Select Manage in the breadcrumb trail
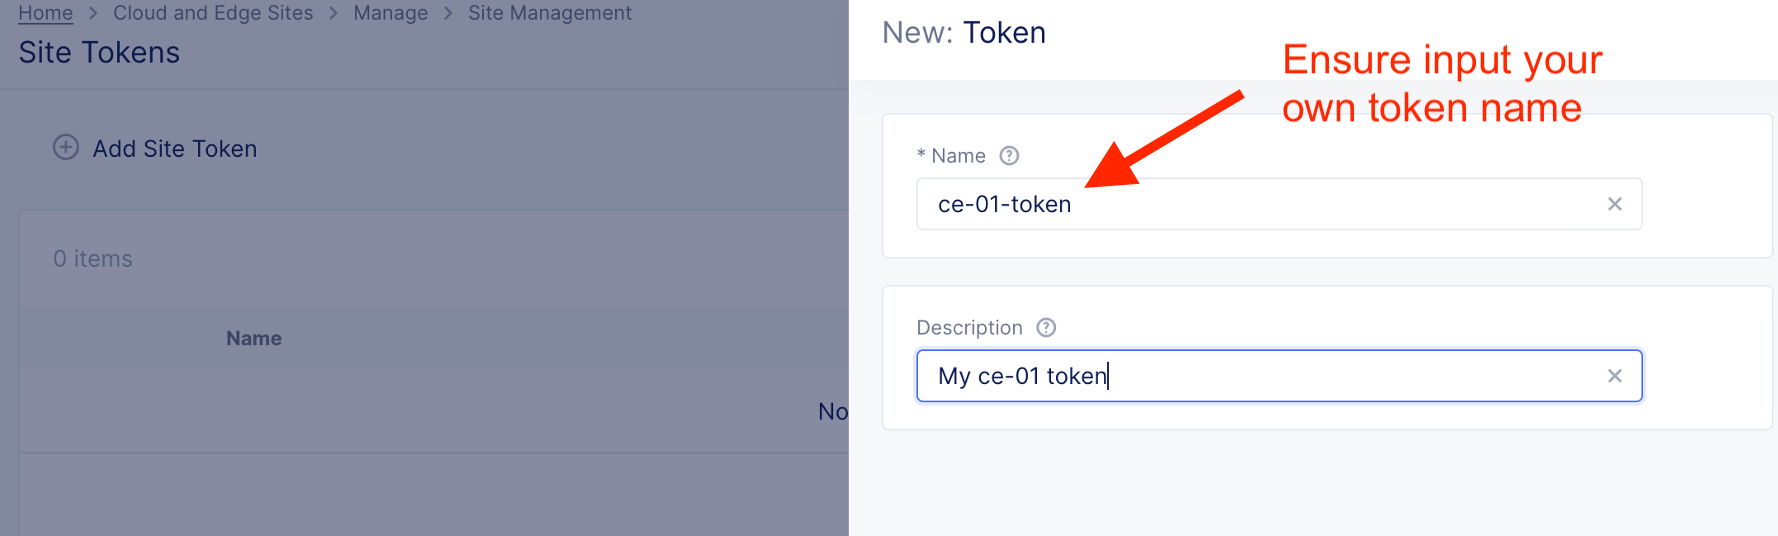1778x536 pixels. click(390, 13)
